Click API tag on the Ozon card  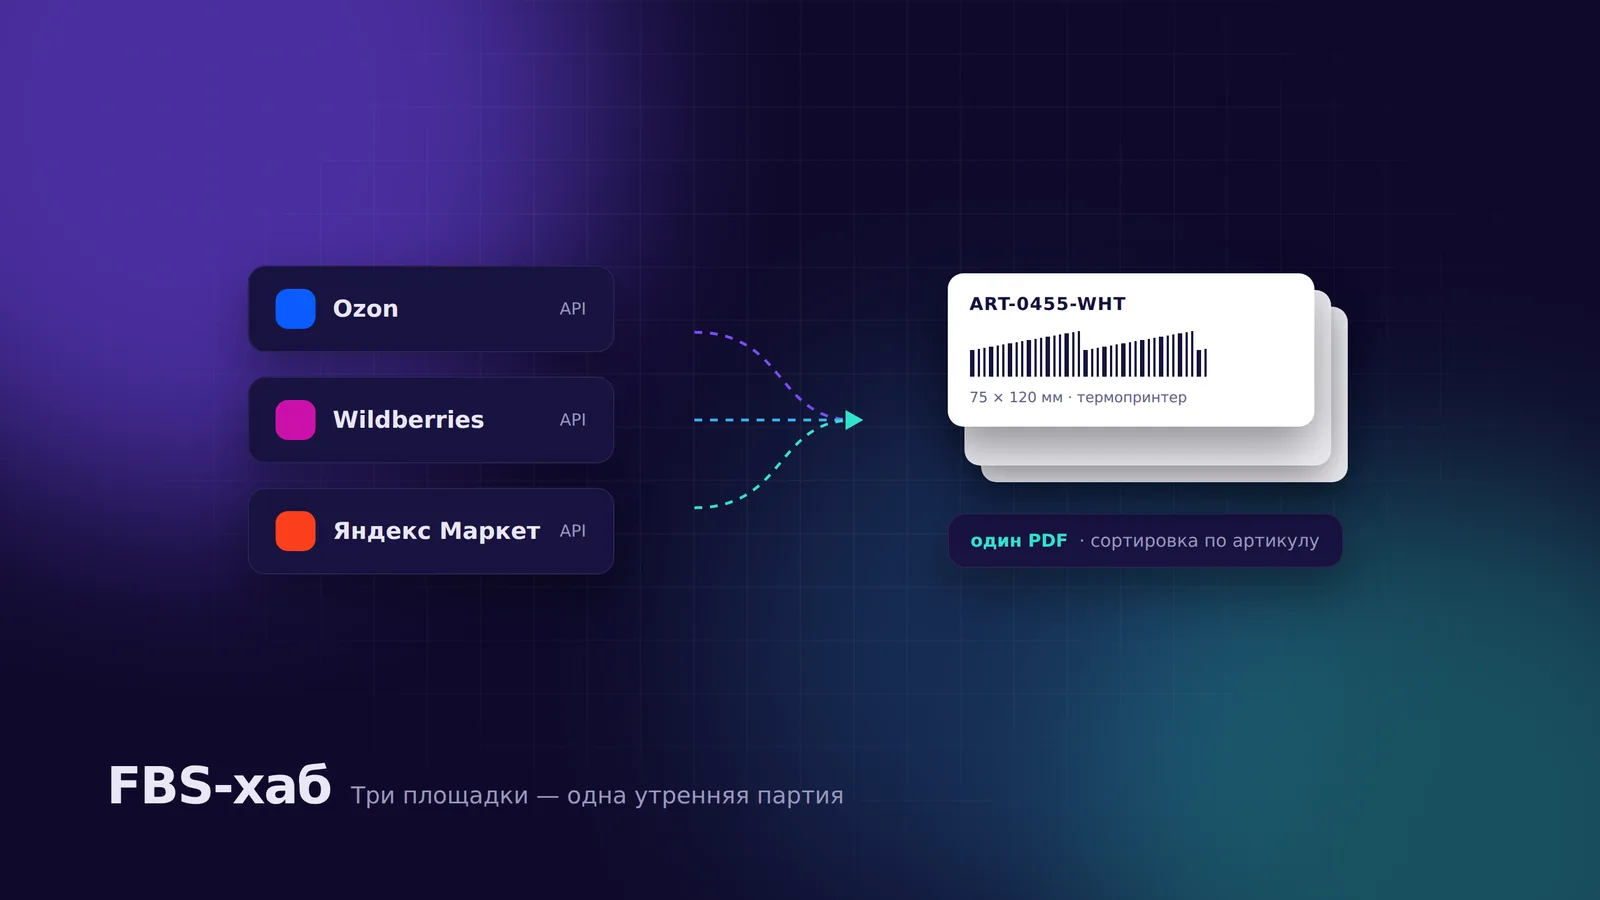pos(573,309)
